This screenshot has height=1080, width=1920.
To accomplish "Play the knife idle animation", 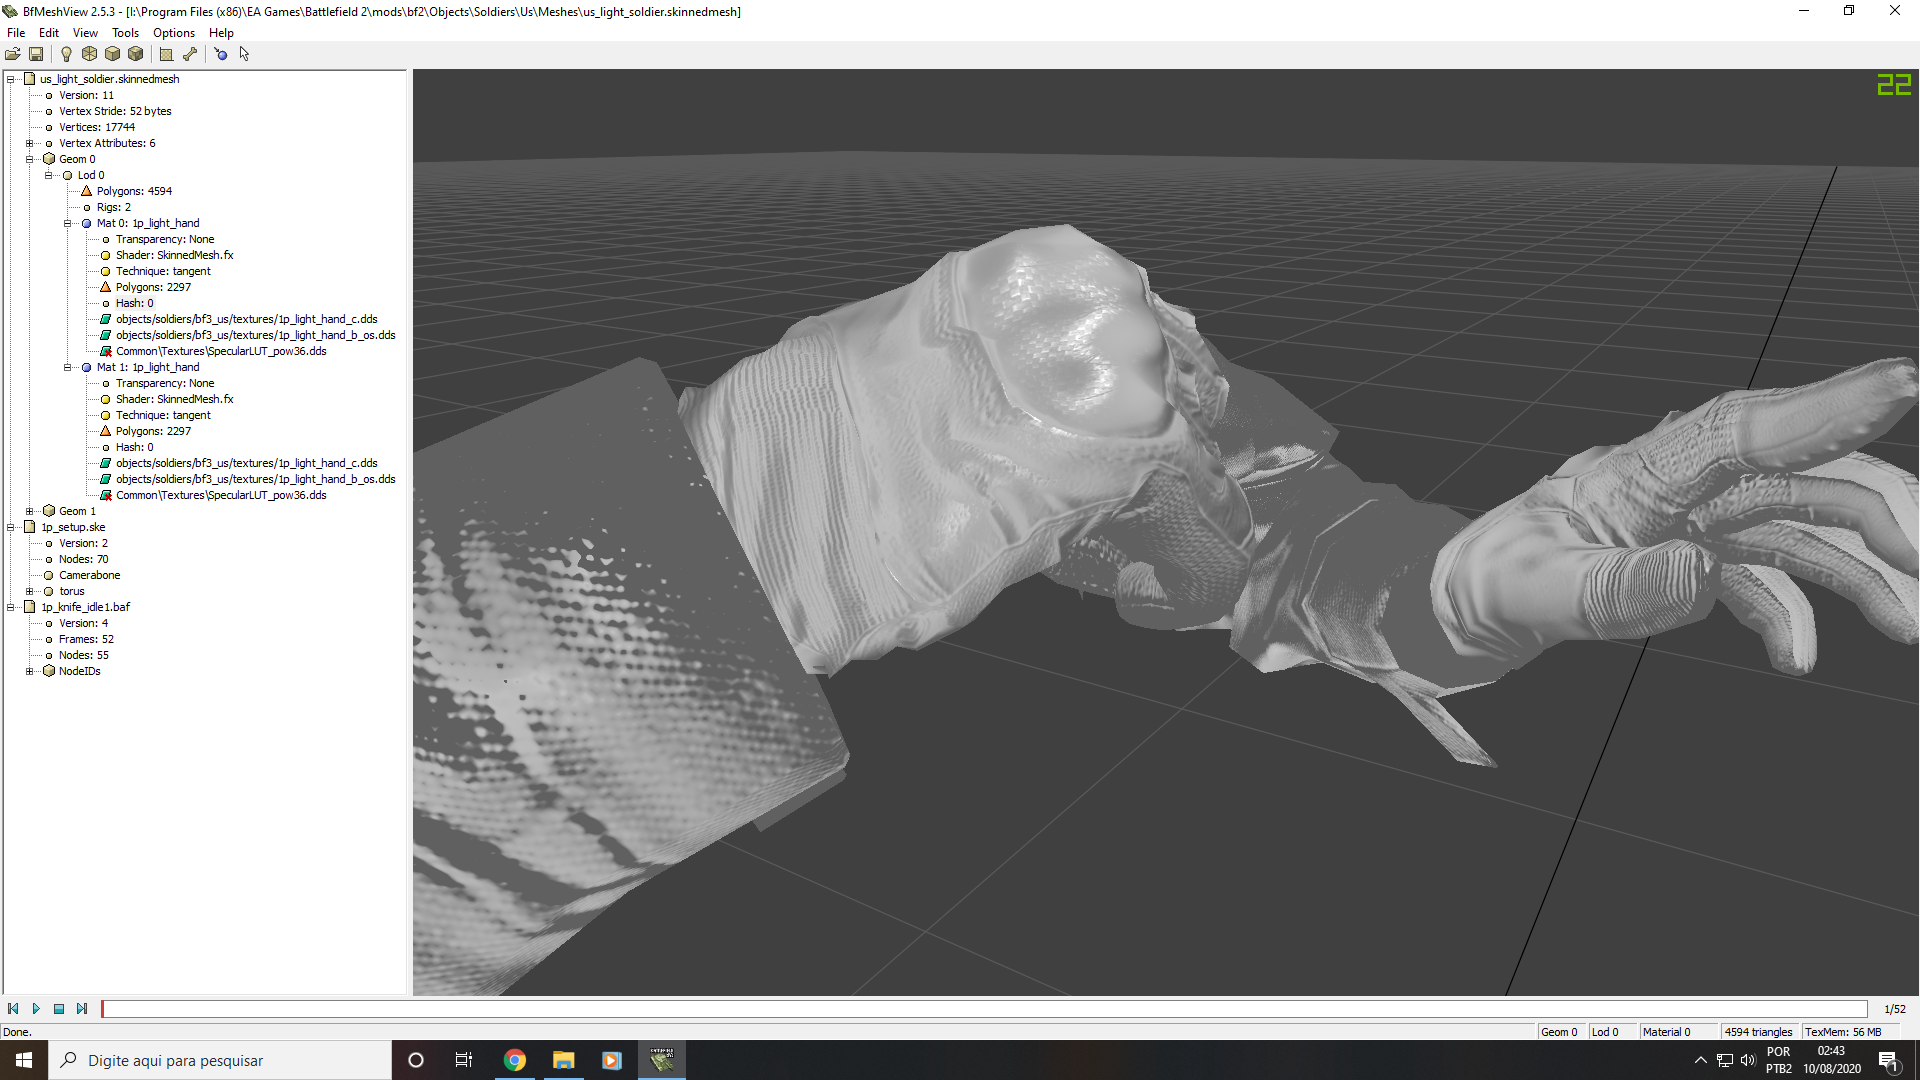I will pos(36,1009).
